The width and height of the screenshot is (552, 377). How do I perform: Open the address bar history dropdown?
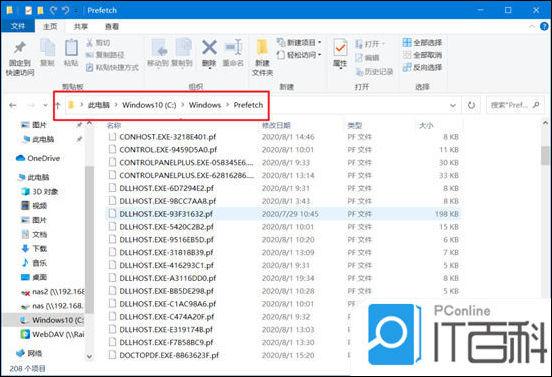(453, 105)
